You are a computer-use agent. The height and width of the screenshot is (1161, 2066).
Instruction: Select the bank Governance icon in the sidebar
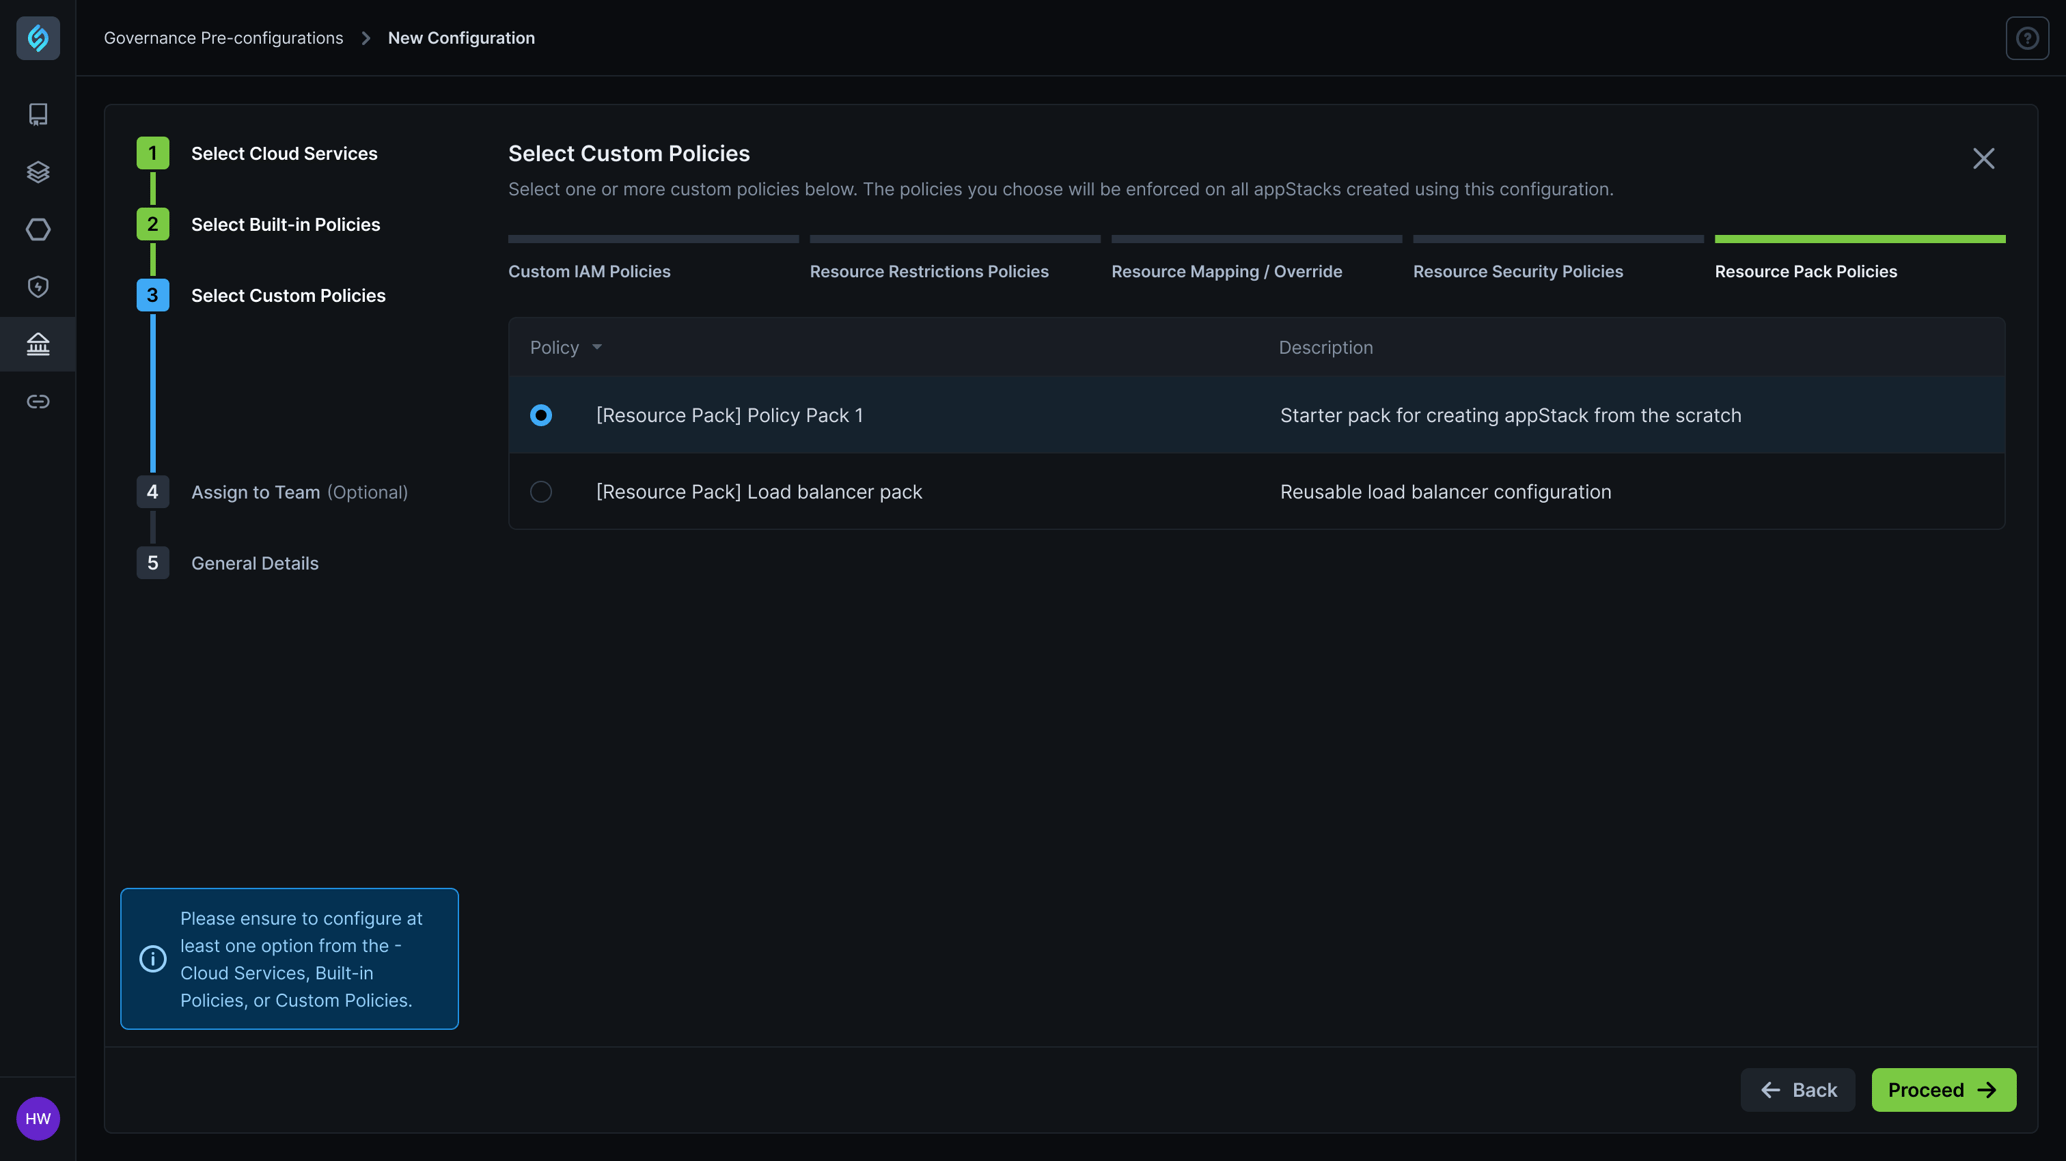click(x=38, y=343)
